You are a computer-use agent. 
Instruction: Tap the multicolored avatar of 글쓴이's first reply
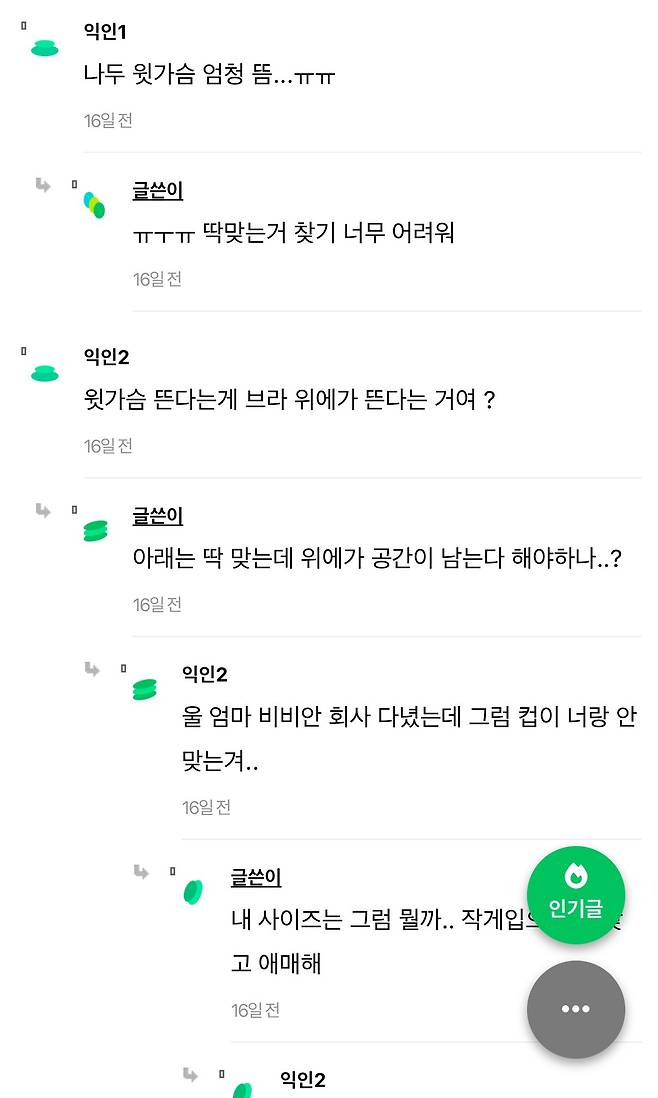tap(95, 203)
